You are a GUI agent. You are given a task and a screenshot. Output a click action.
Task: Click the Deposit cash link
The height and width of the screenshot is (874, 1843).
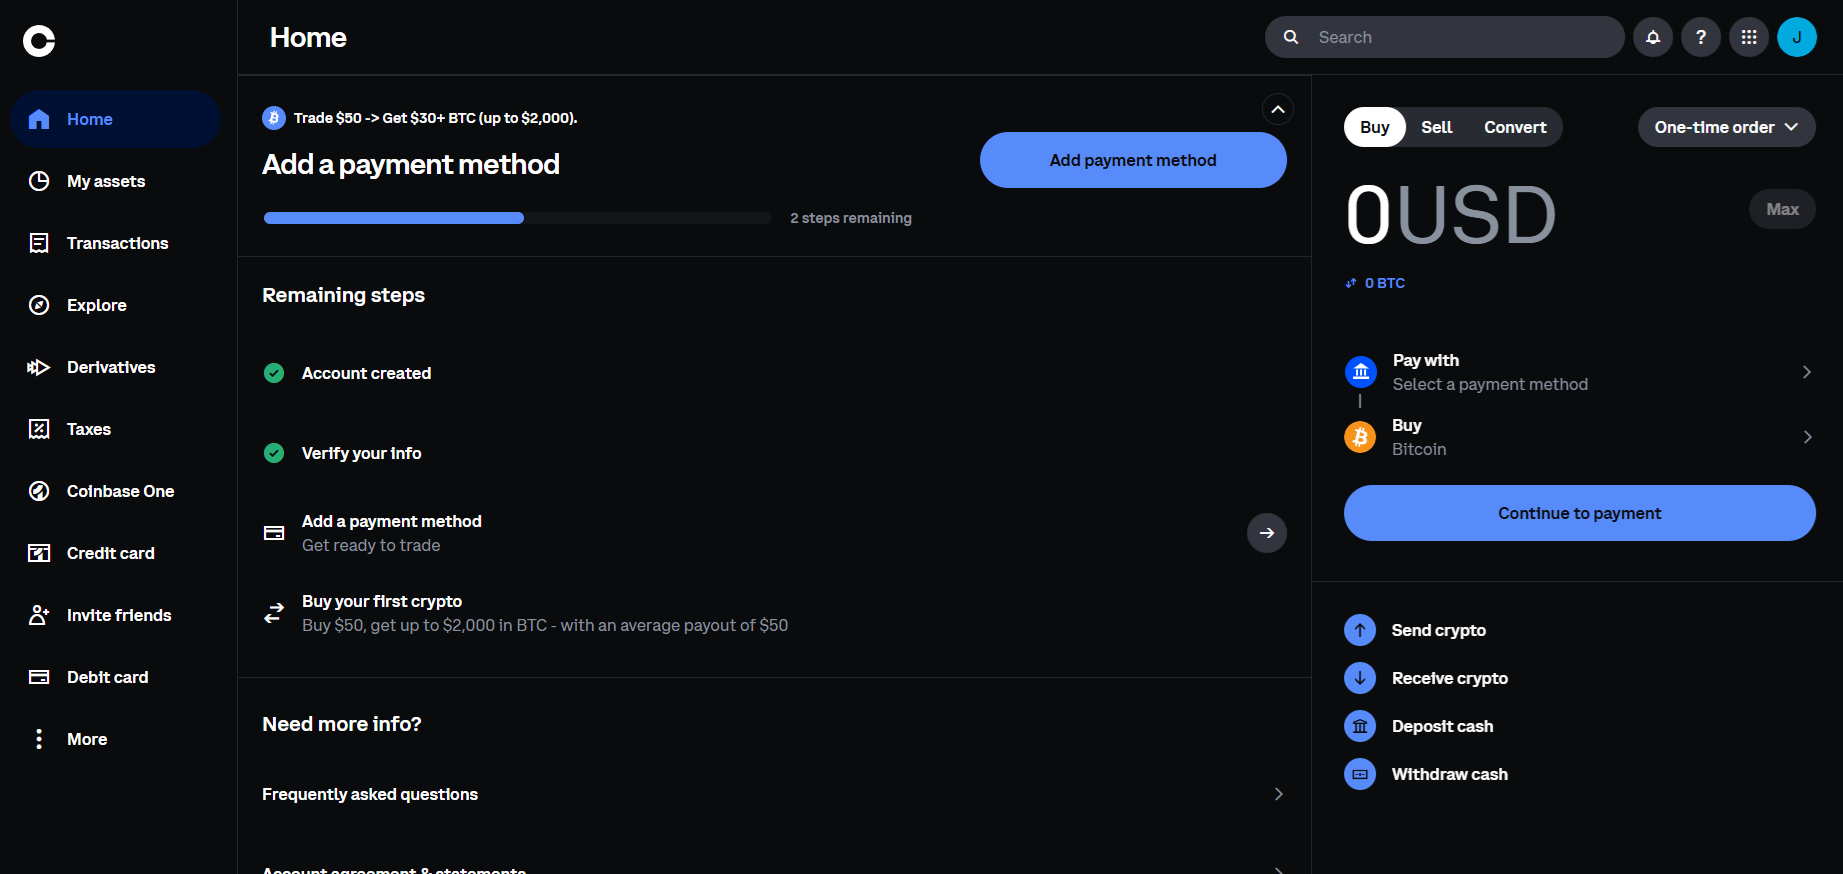(x=1443, y=726)
